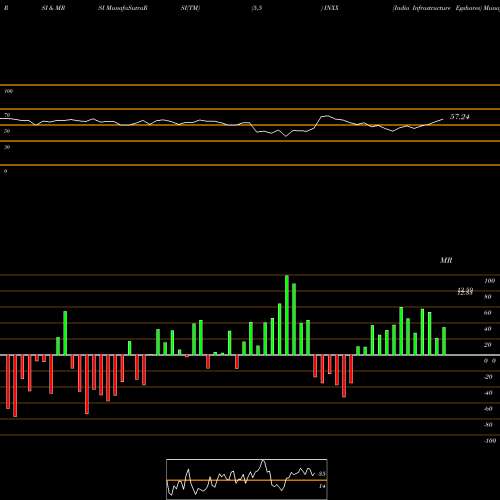Click the last green bar at right end of the histogram
Image resolution: width=500 pixels, height=500 pixels.
444,341
